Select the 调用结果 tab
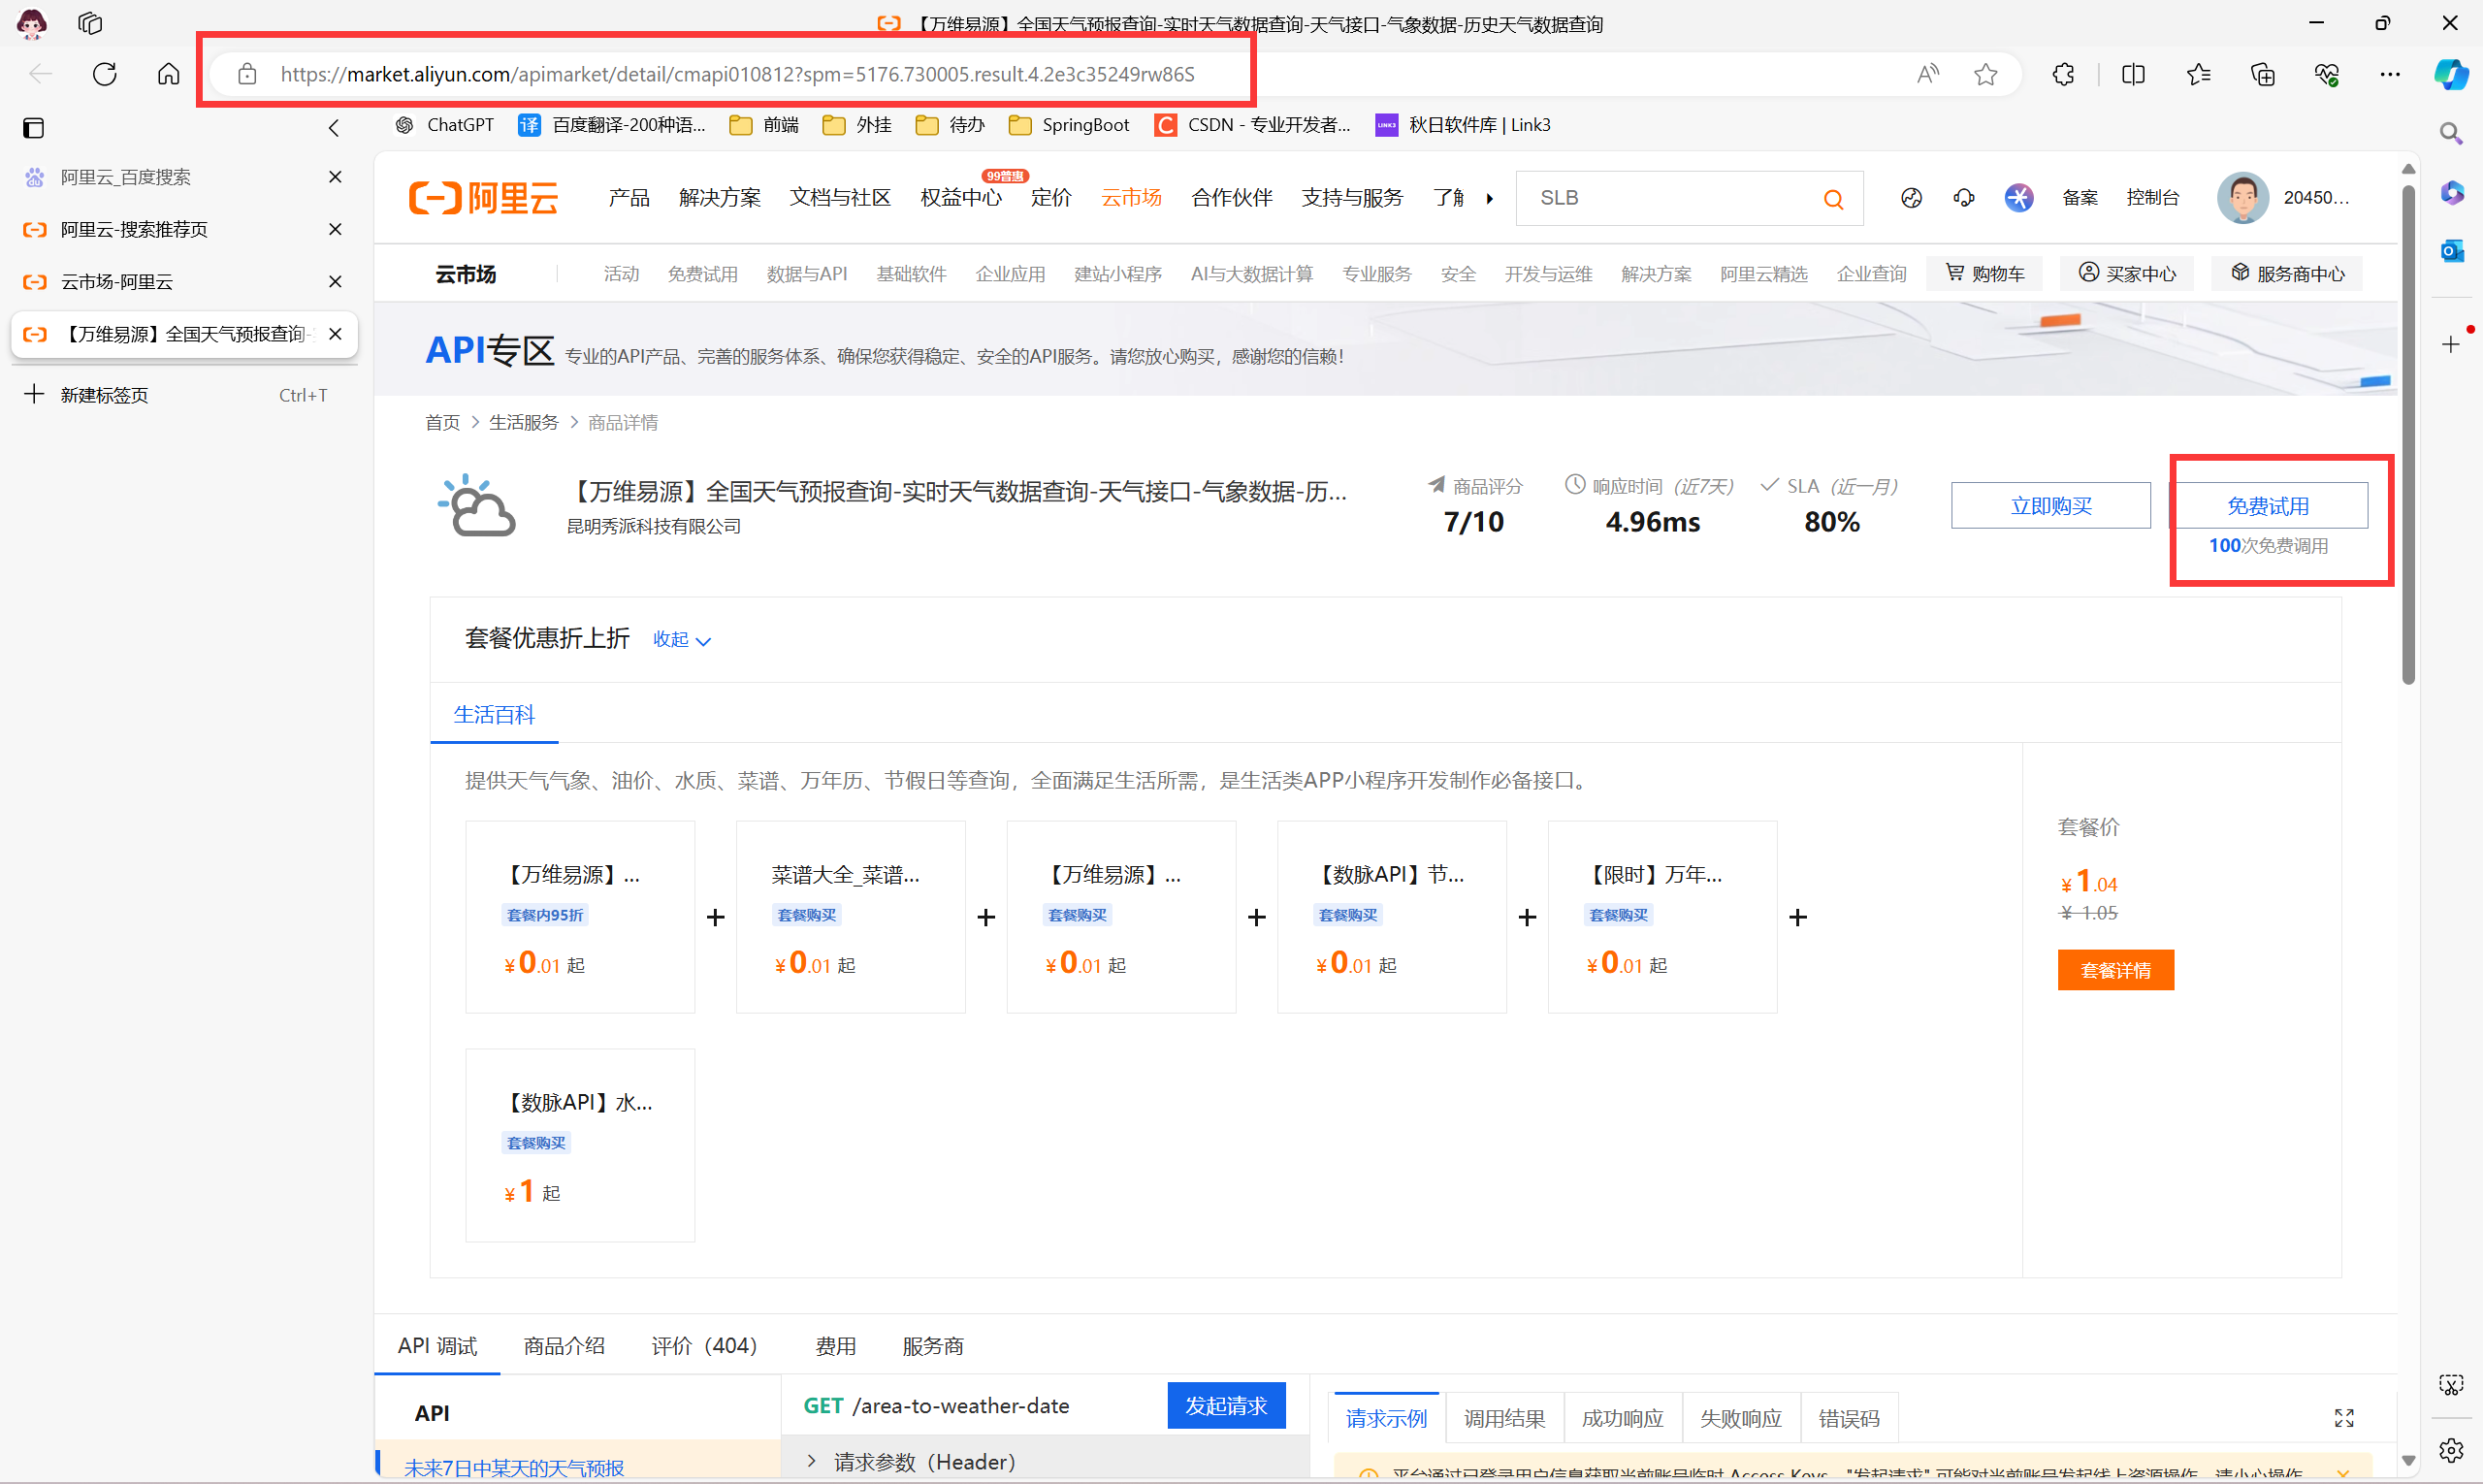Screen dimensions: 2483x1484 coord(1504,1418)
